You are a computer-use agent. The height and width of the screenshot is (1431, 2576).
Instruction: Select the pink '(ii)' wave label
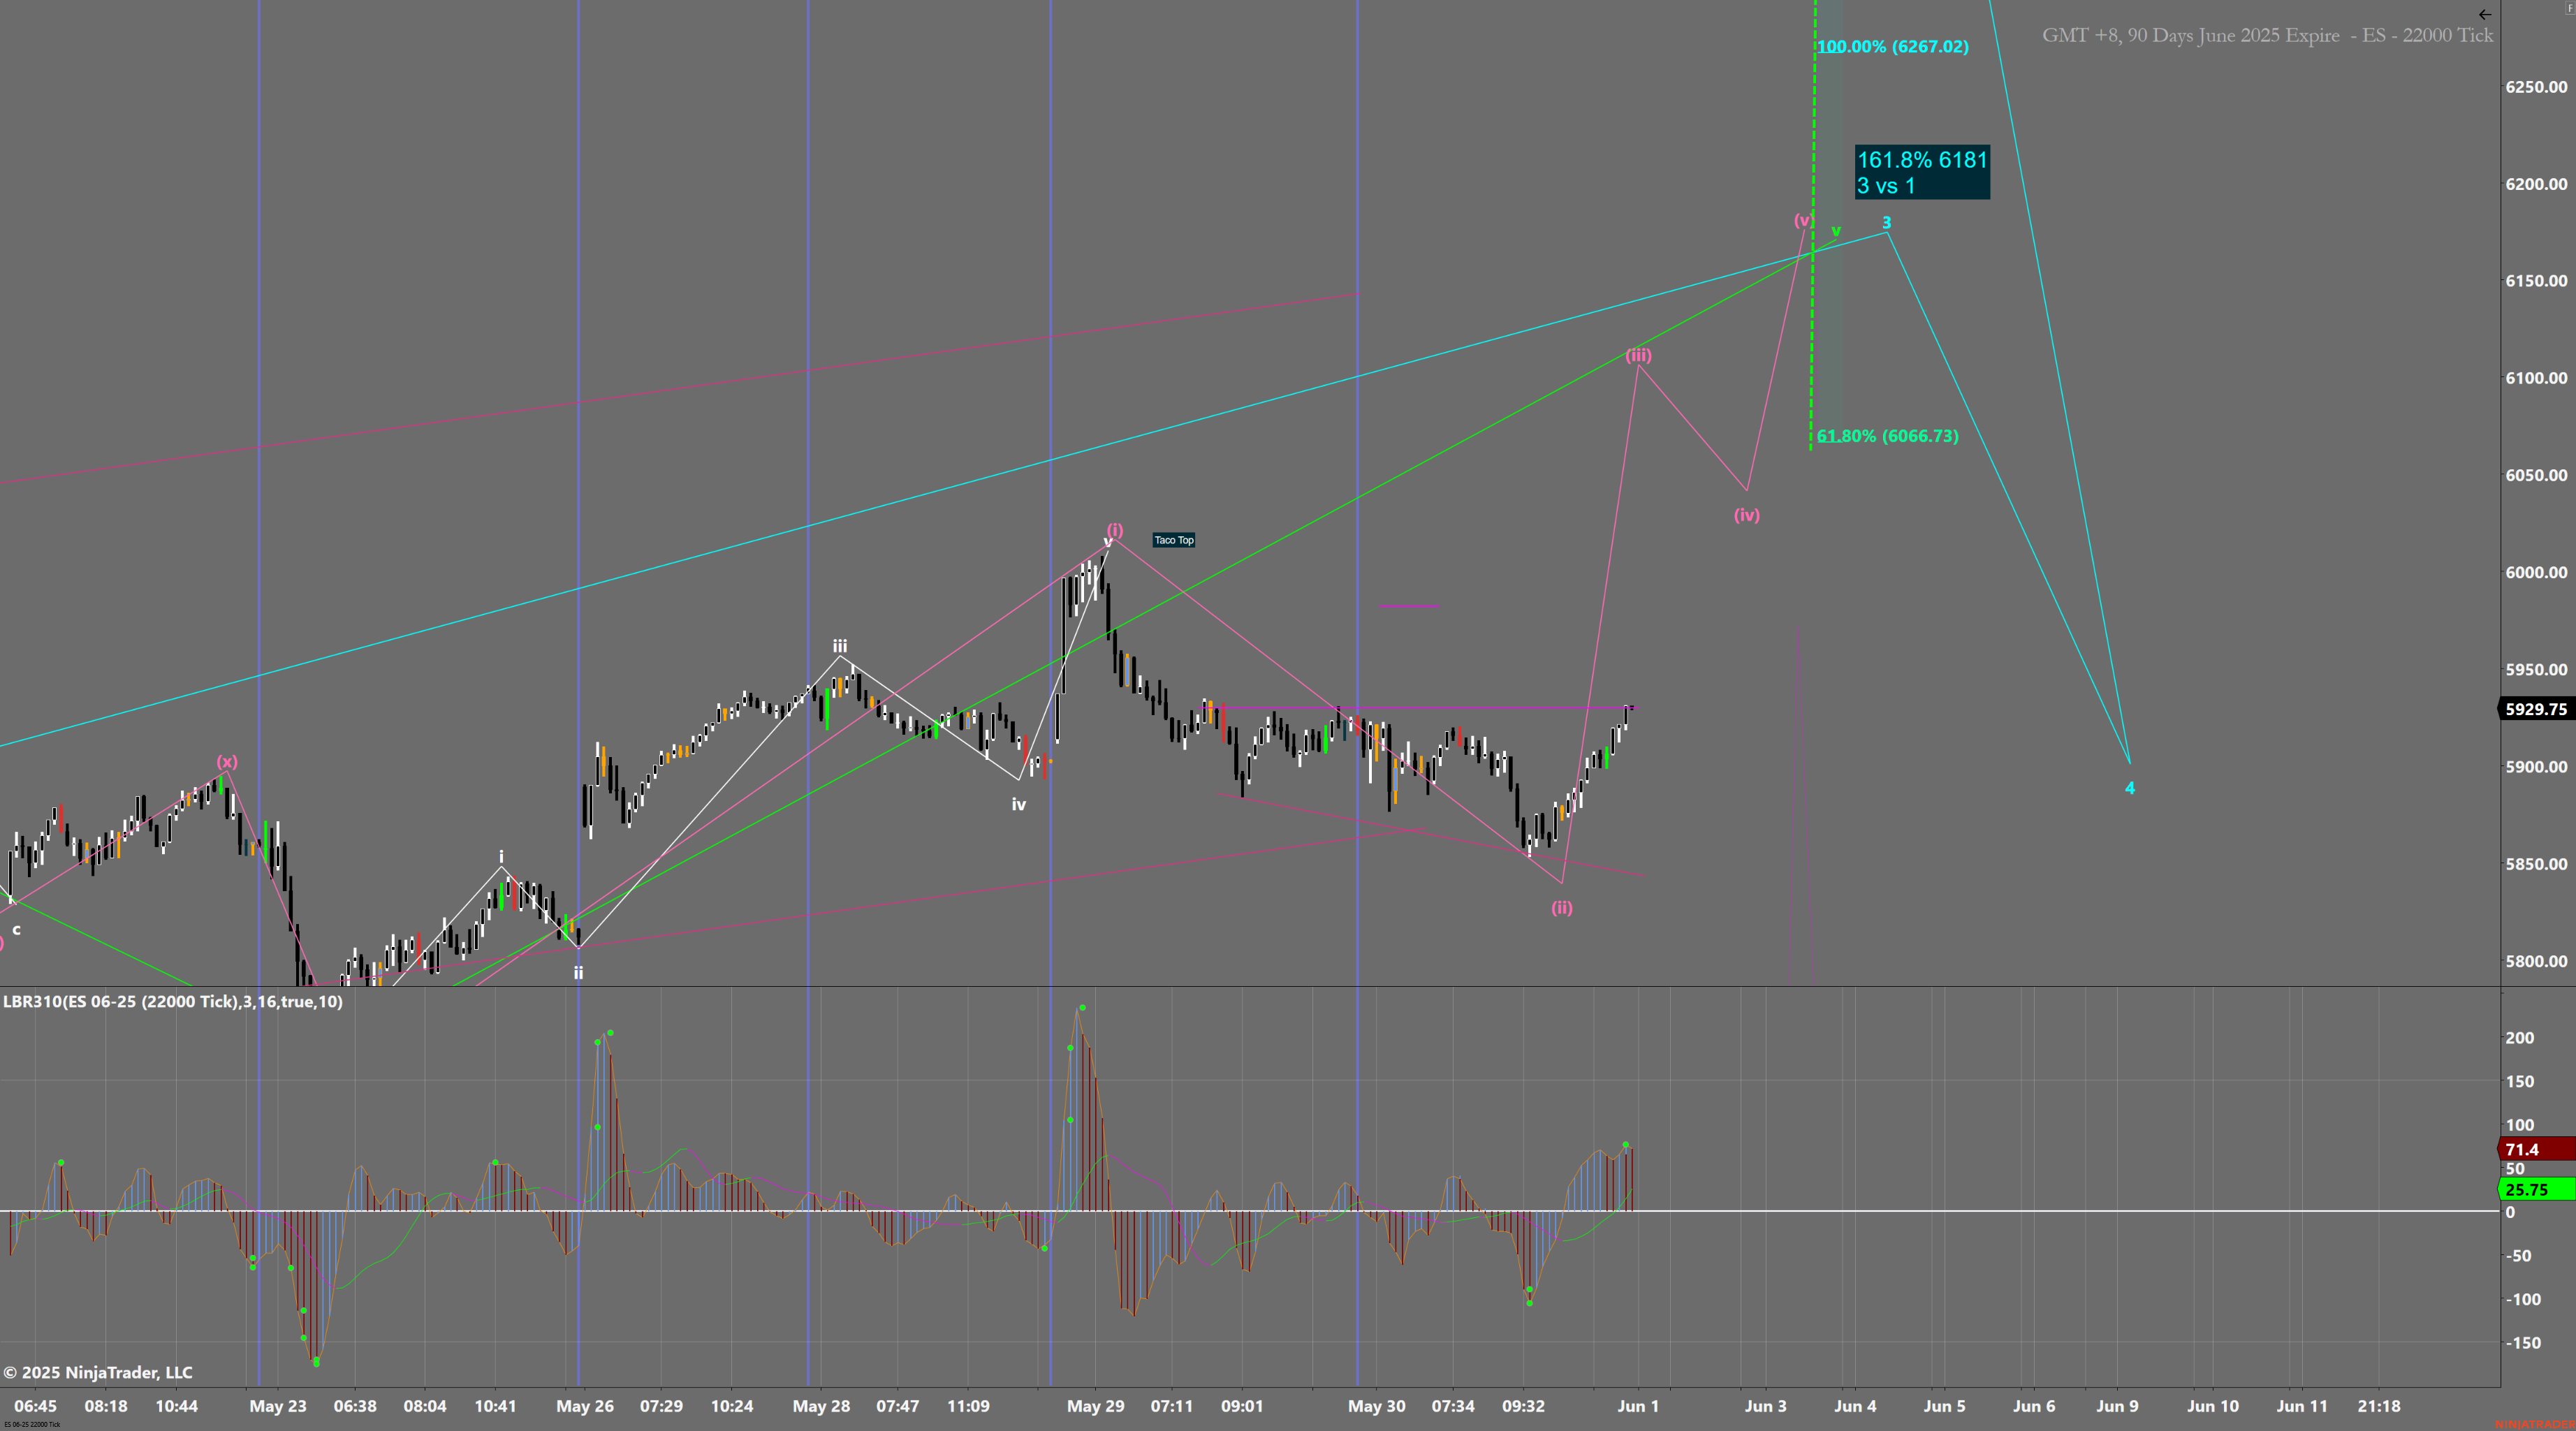coord(1562,908)
